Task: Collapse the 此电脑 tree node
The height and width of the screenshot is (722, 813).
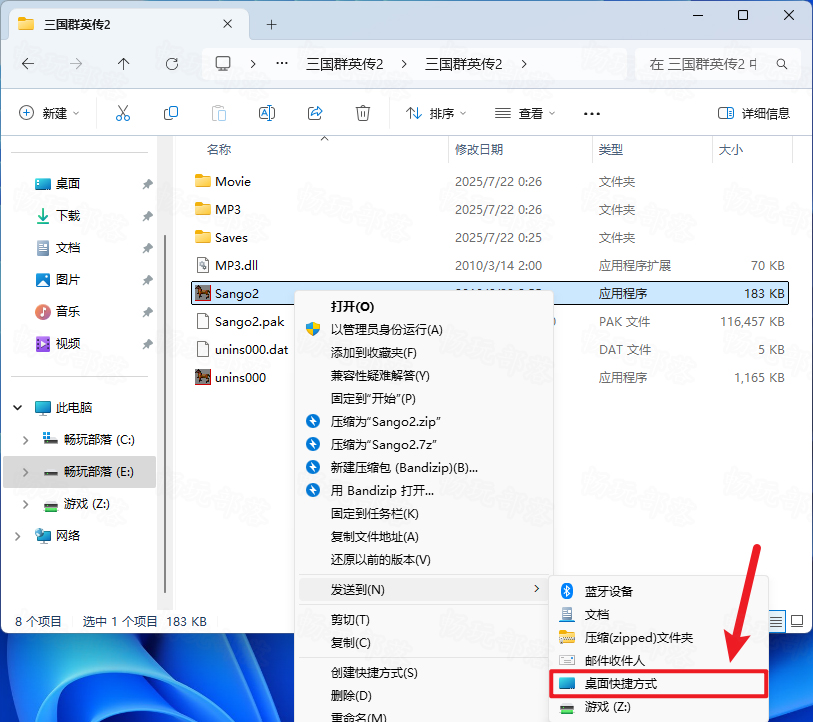Action: click(x=18, y=408)
